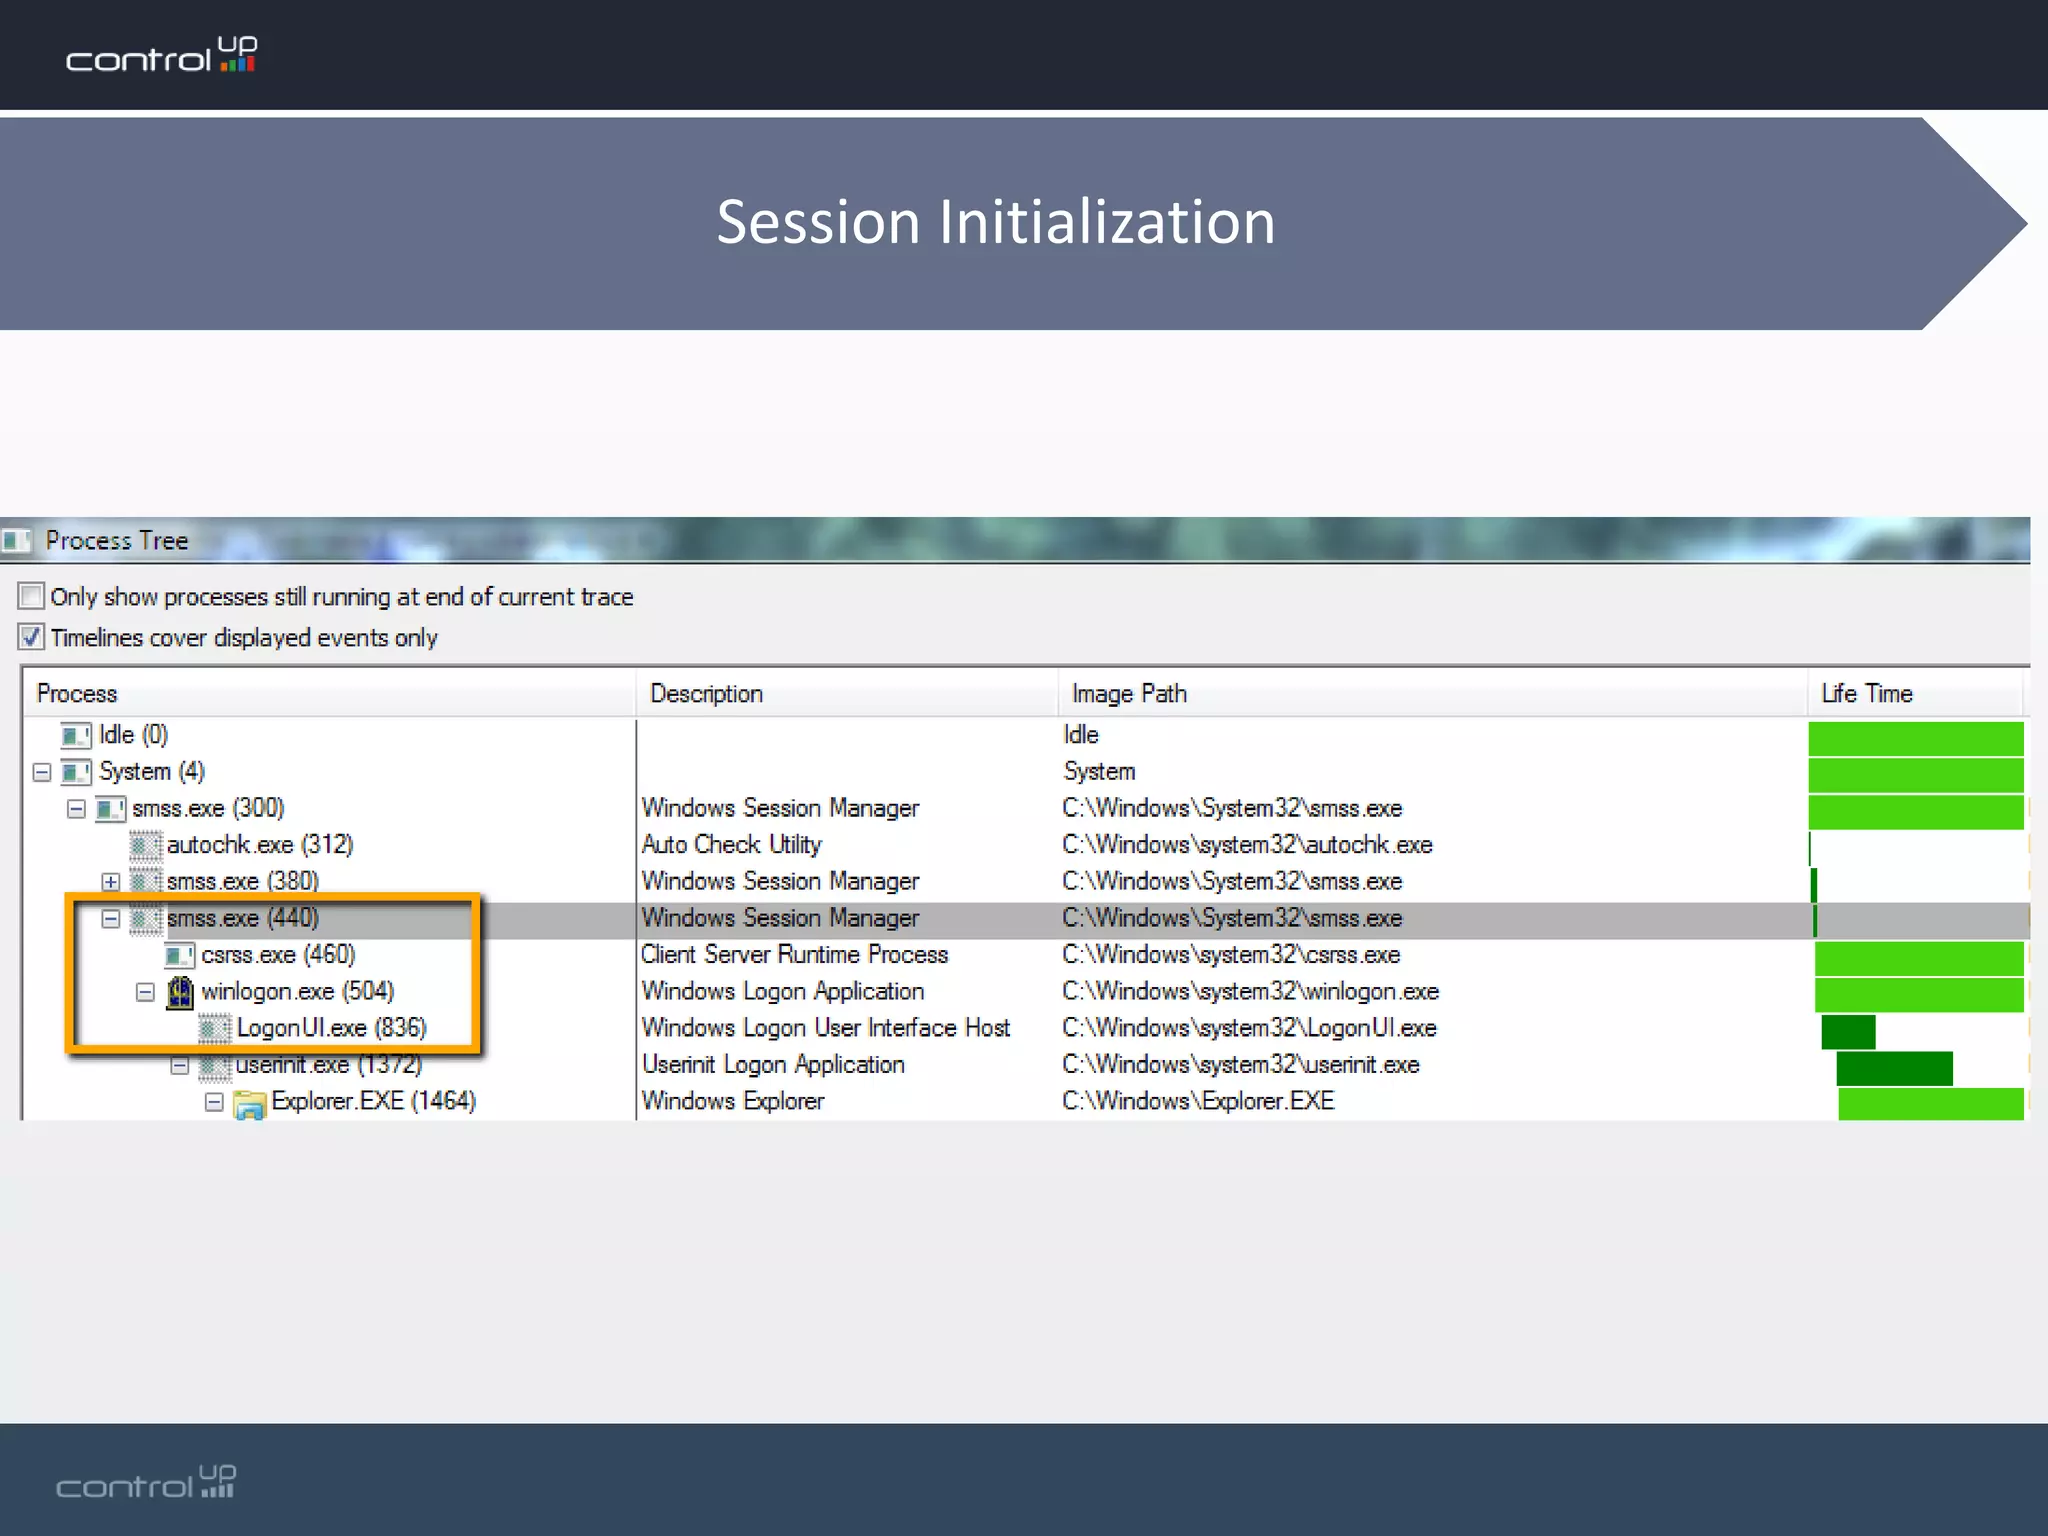Click the smss.exe (380) process icon

145,882
